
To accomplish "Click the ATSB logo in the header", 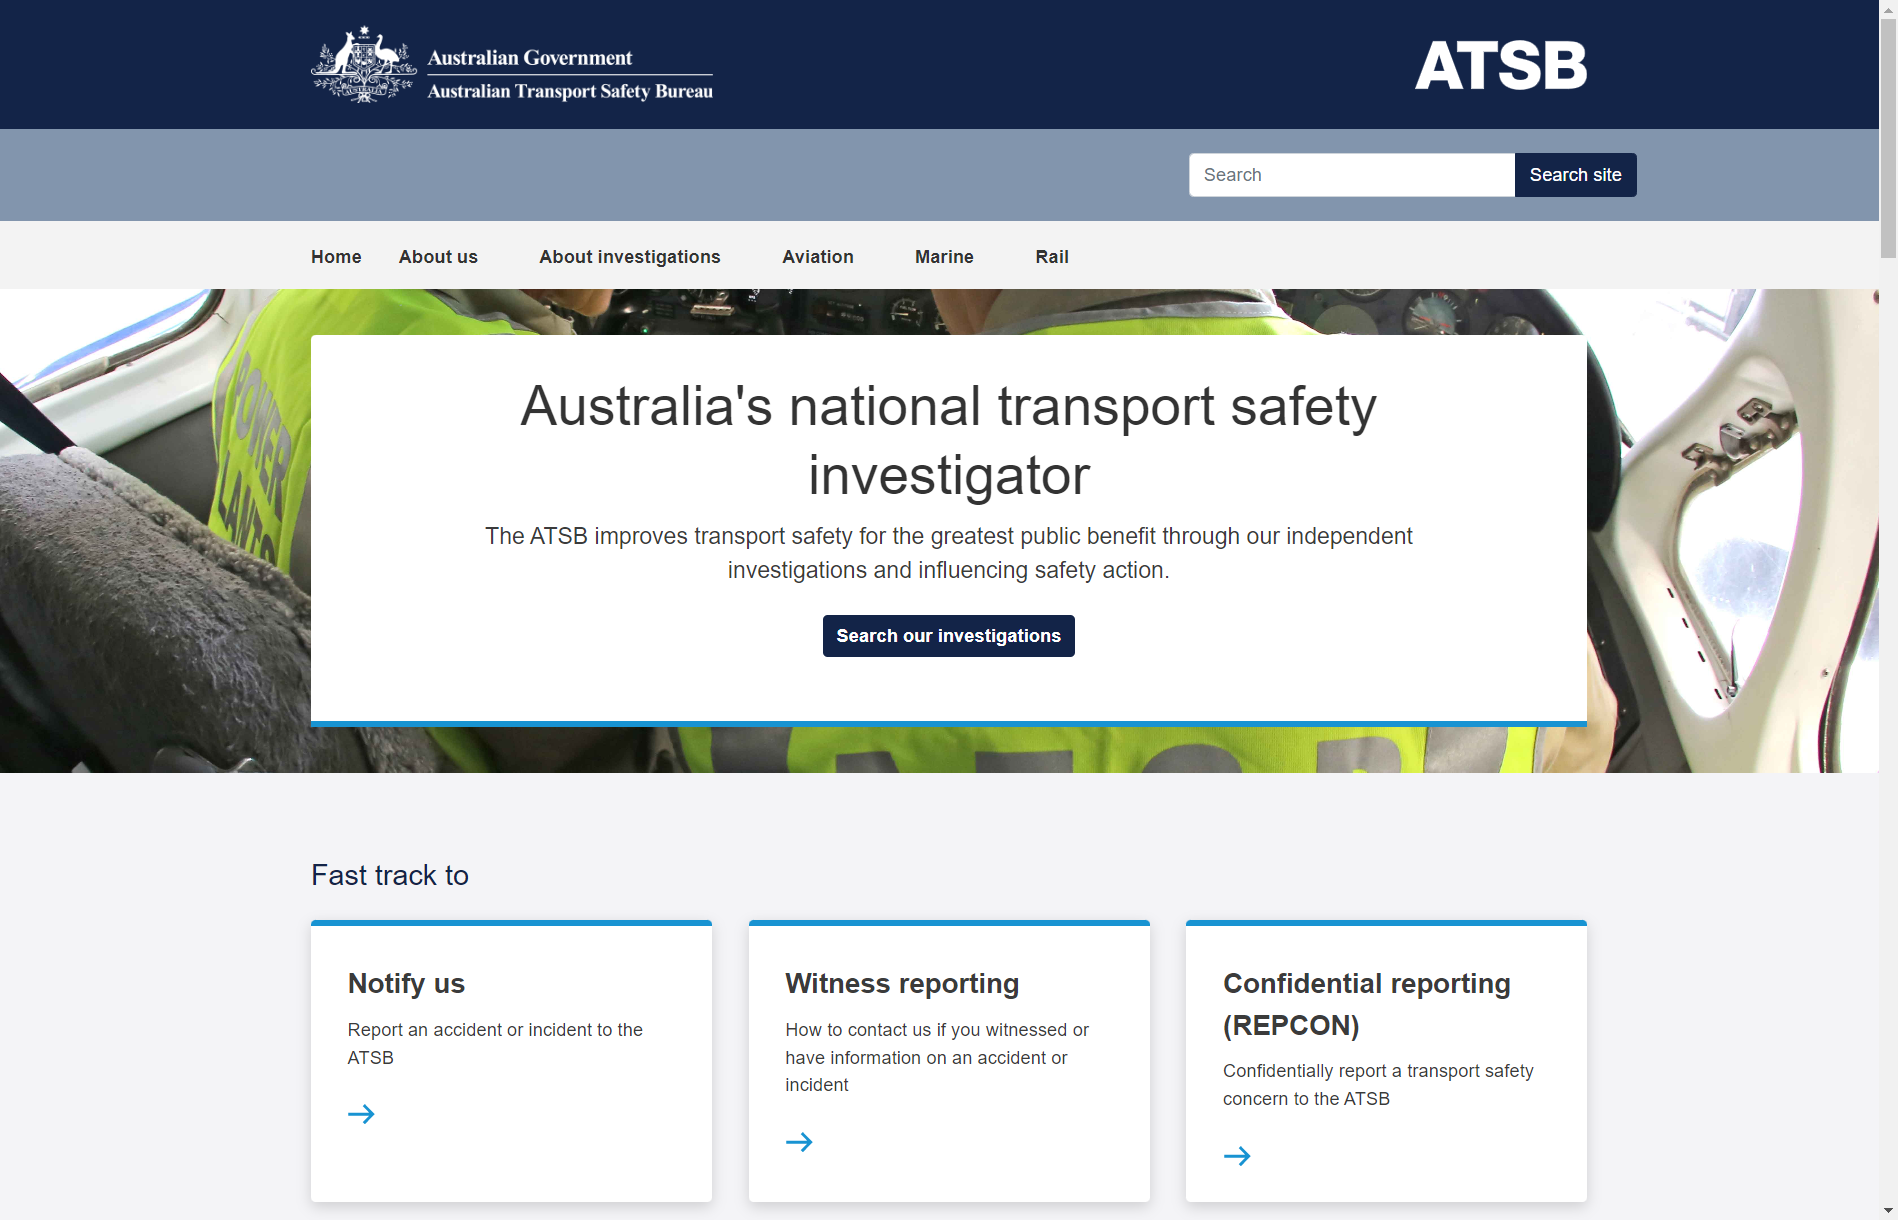I will [1500, 65].
